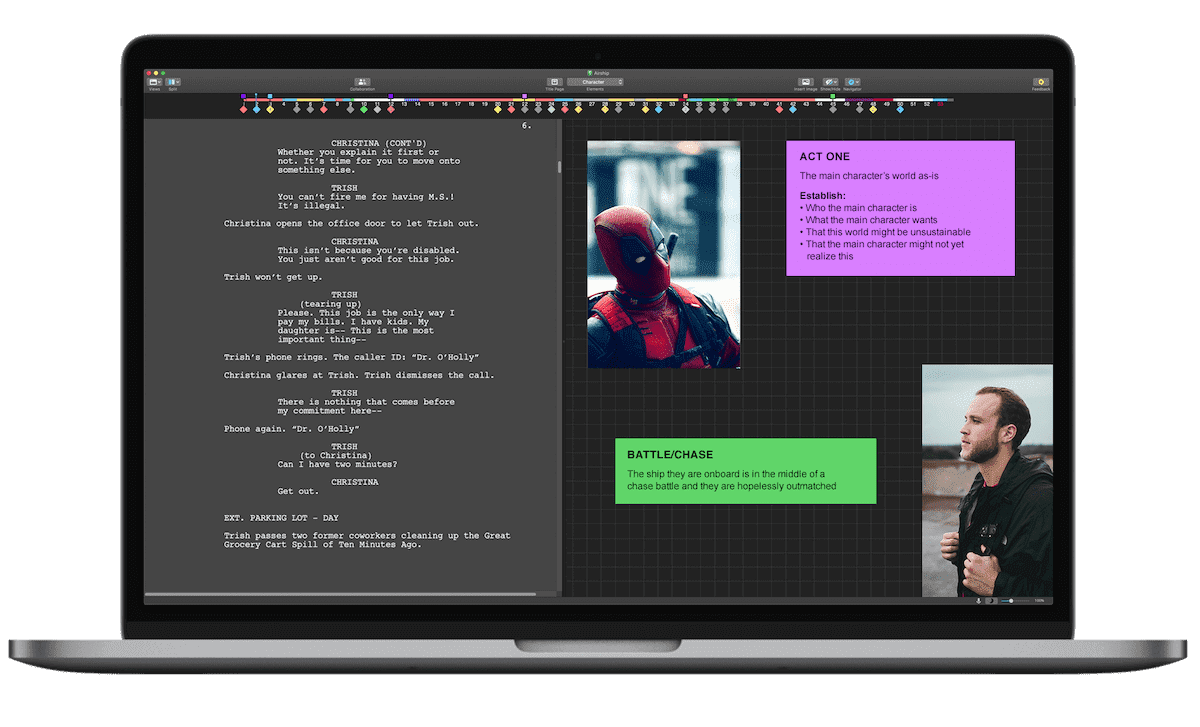This screenshot has height=727, width=1200.
Task: Open the ACT ONE purple note card
Action: [899, 210]
